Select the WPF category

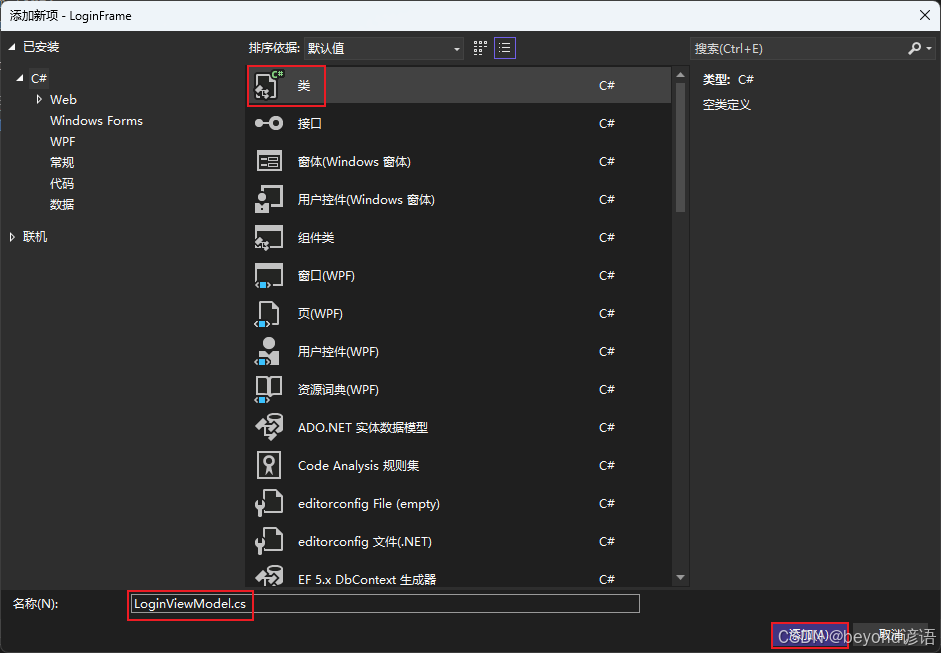62,142
